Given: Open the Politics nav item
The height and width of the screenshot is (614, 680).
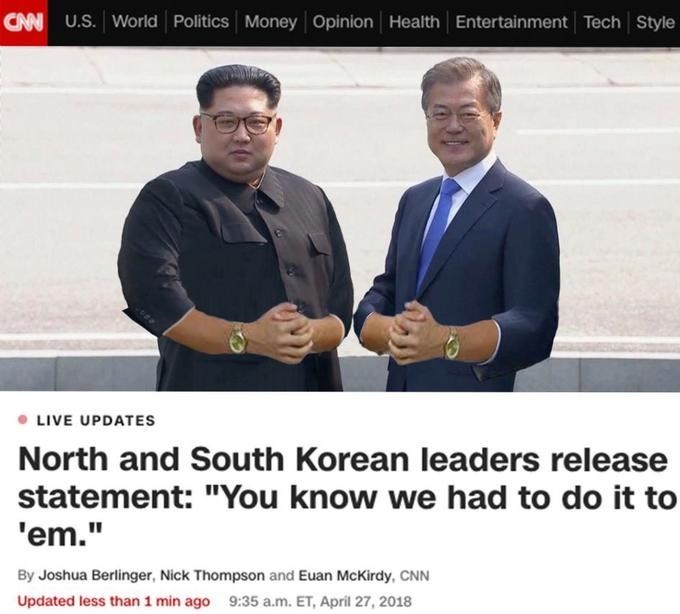Looking at the screenshot, I should pos(201,21).
